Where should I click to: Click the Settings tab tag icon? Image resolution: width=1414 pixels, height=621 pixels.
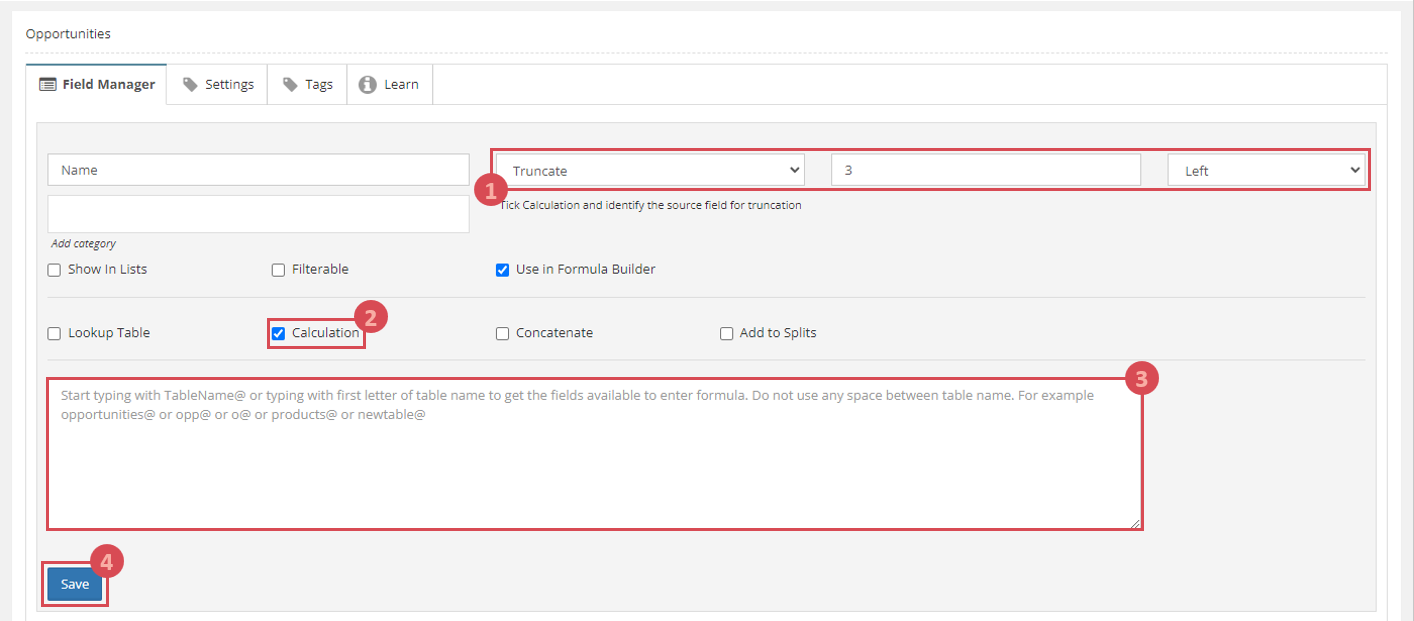tap(190, 85)
